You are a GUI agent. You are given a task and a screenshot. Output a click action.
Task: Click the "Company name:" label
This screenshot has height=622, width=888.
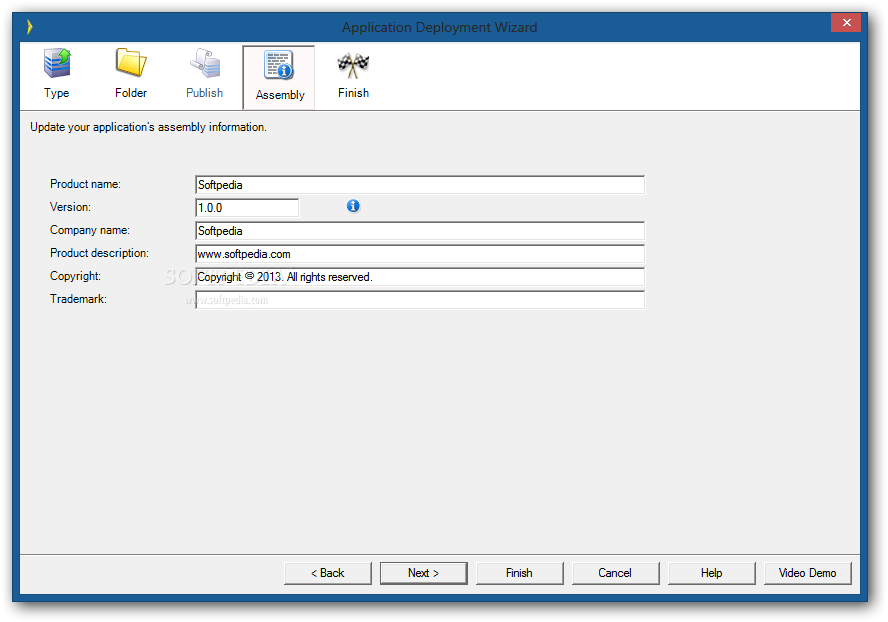[90, 230]
